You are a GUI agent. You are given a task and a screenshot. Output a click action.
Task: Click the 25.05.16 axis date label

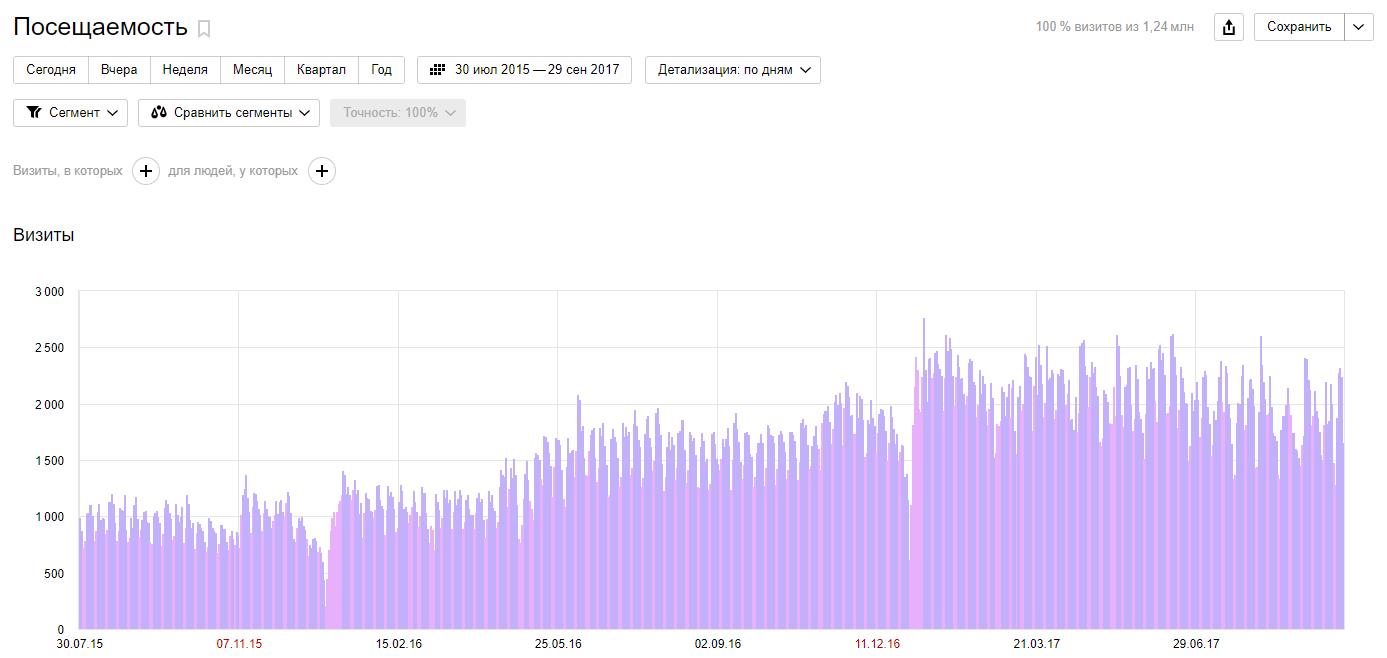coord(558,644)
